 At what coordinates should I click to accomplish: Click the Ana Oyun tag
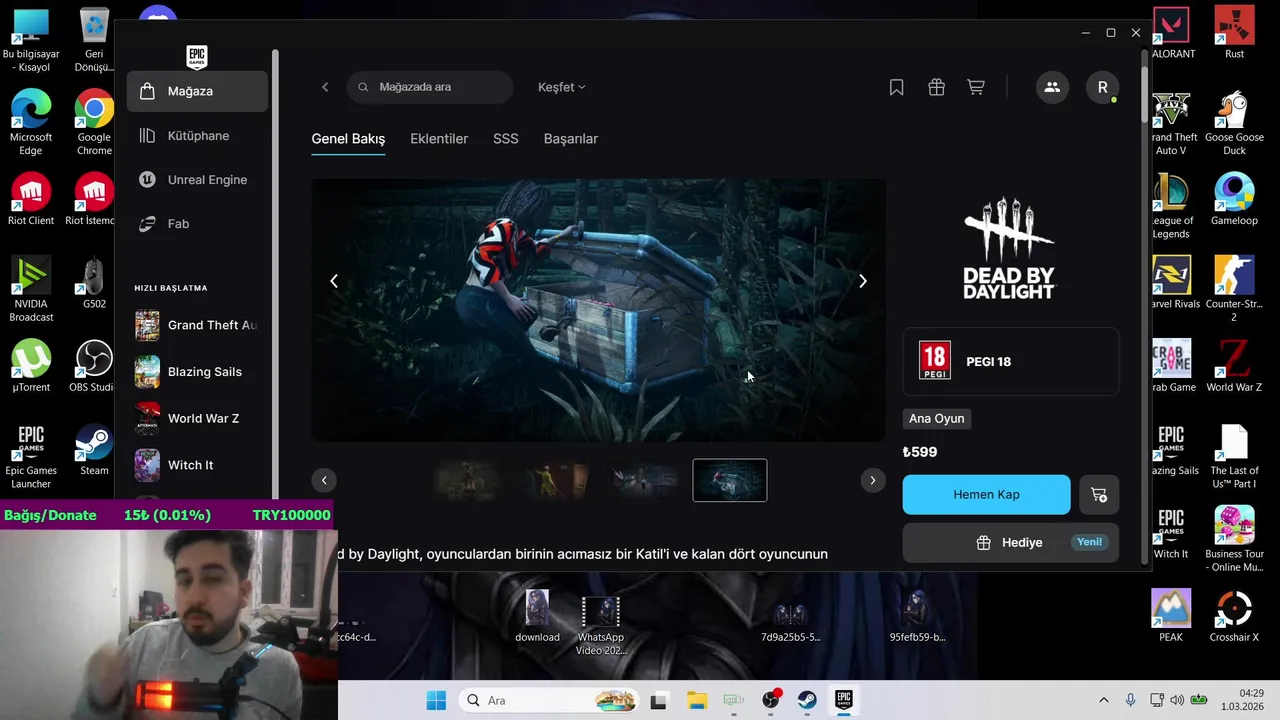point(937,419)
